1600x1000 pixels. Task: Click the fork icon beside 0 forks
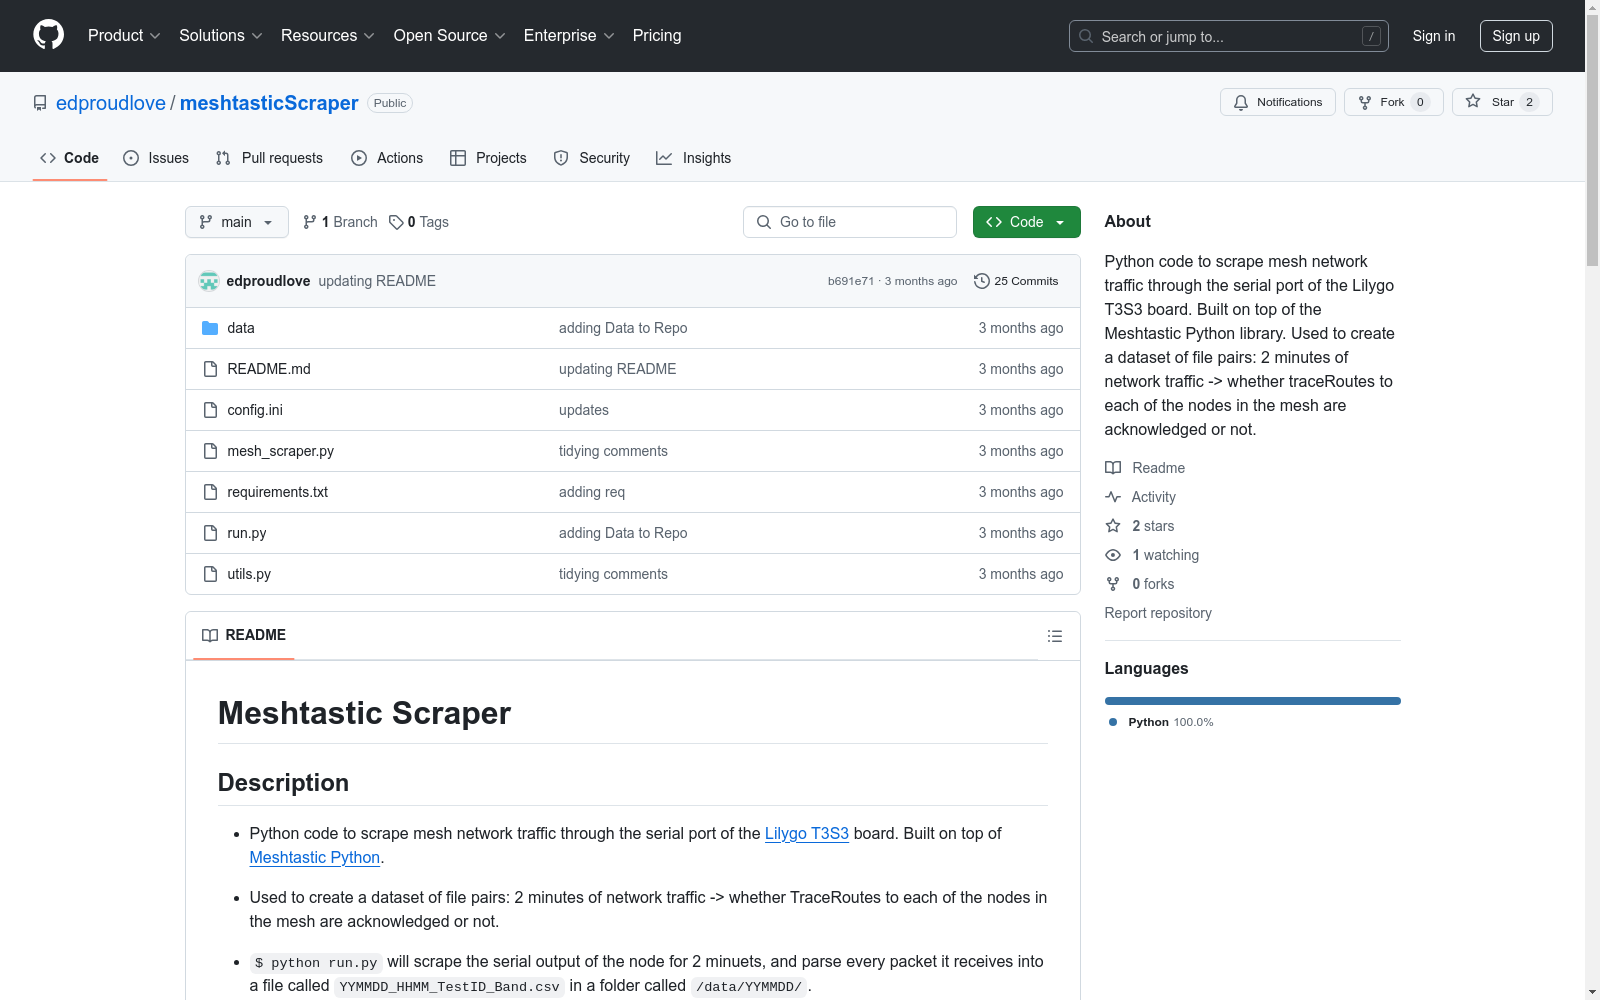click(x=1113, y=584)
